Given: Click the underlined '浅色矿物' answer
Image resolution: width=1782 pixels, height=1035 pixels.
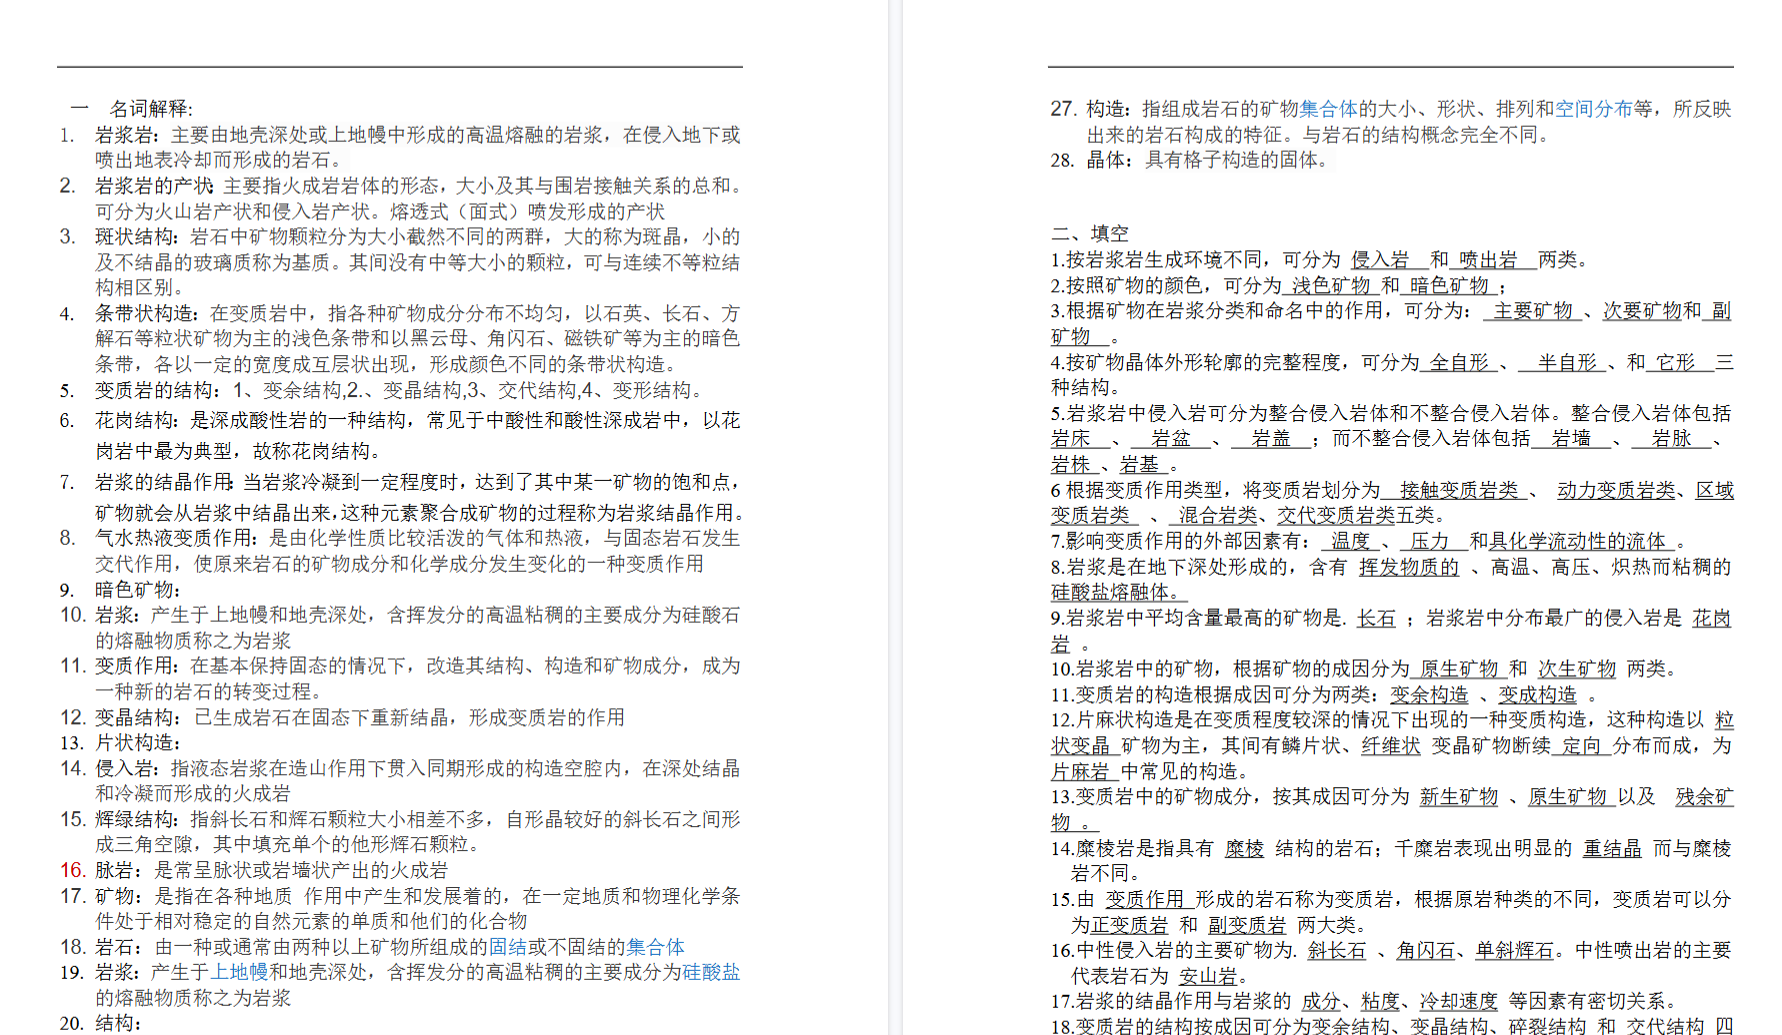Looking at the screenshot, I should pos(1330,286).
